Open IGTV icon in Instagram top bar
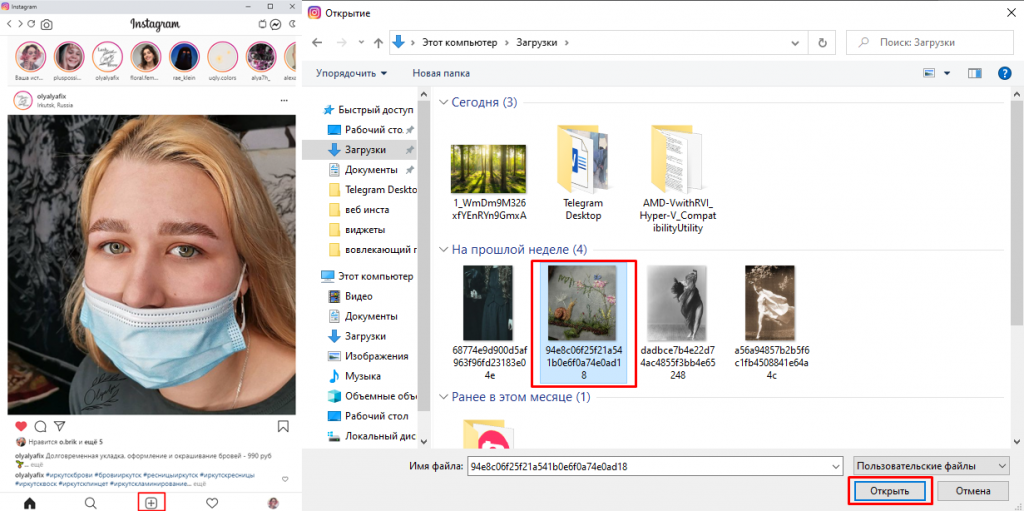Viewport: 1024px width, 511px height. click(263, 24)
